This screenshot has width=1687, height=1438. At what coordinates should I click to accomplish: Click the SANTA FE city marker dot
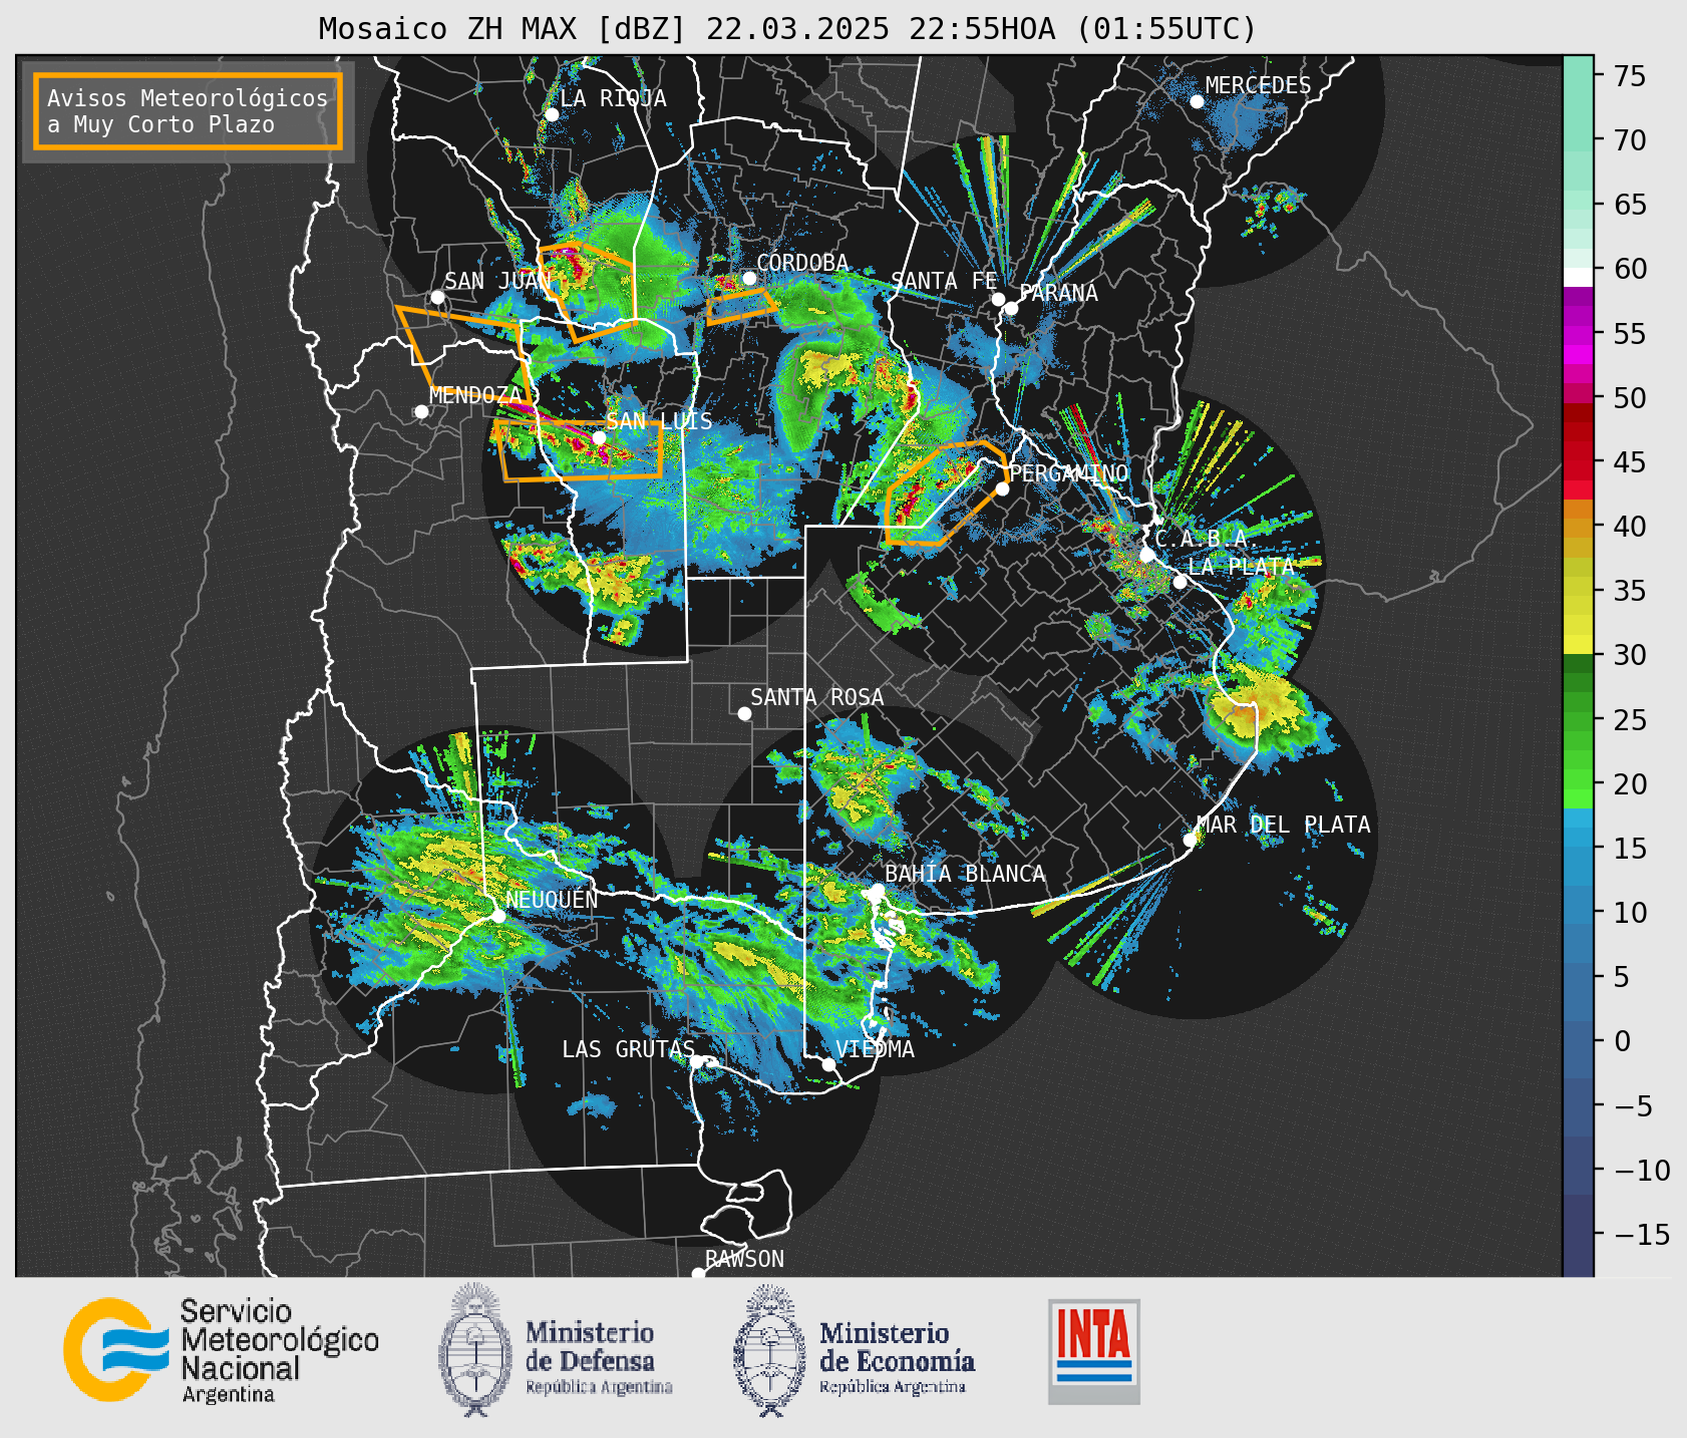[998, 299]
